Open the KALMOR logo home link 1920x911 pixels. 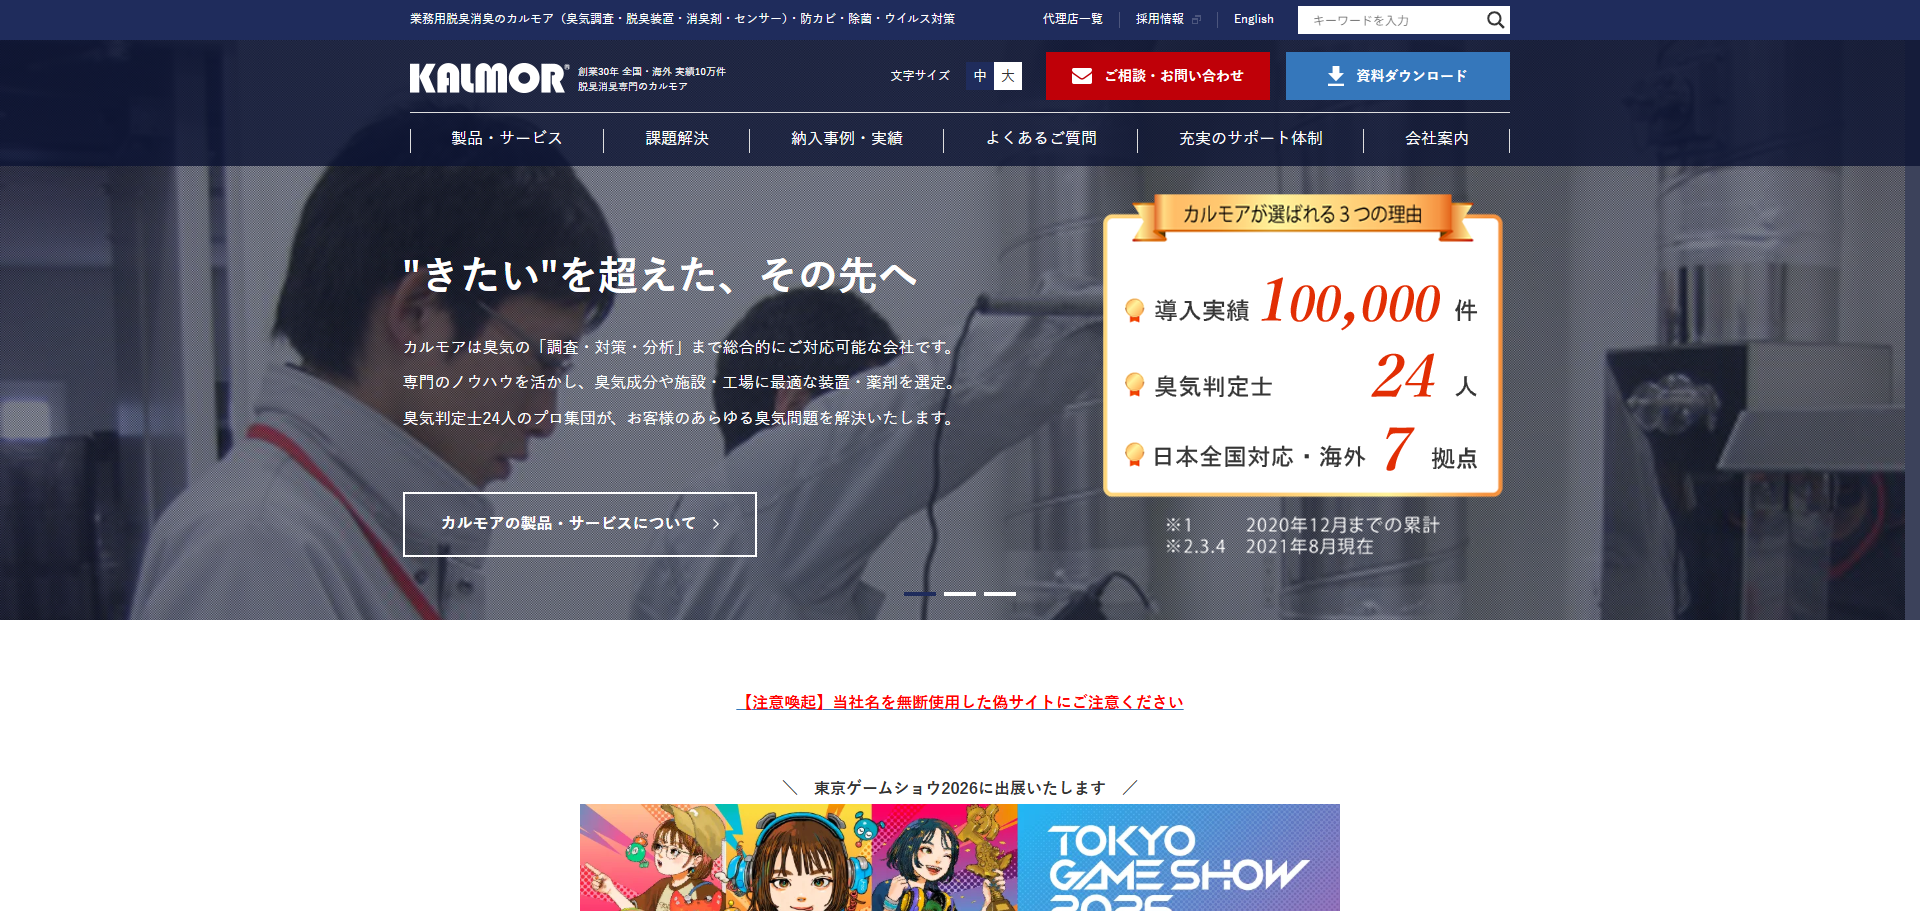pos(489,78)
